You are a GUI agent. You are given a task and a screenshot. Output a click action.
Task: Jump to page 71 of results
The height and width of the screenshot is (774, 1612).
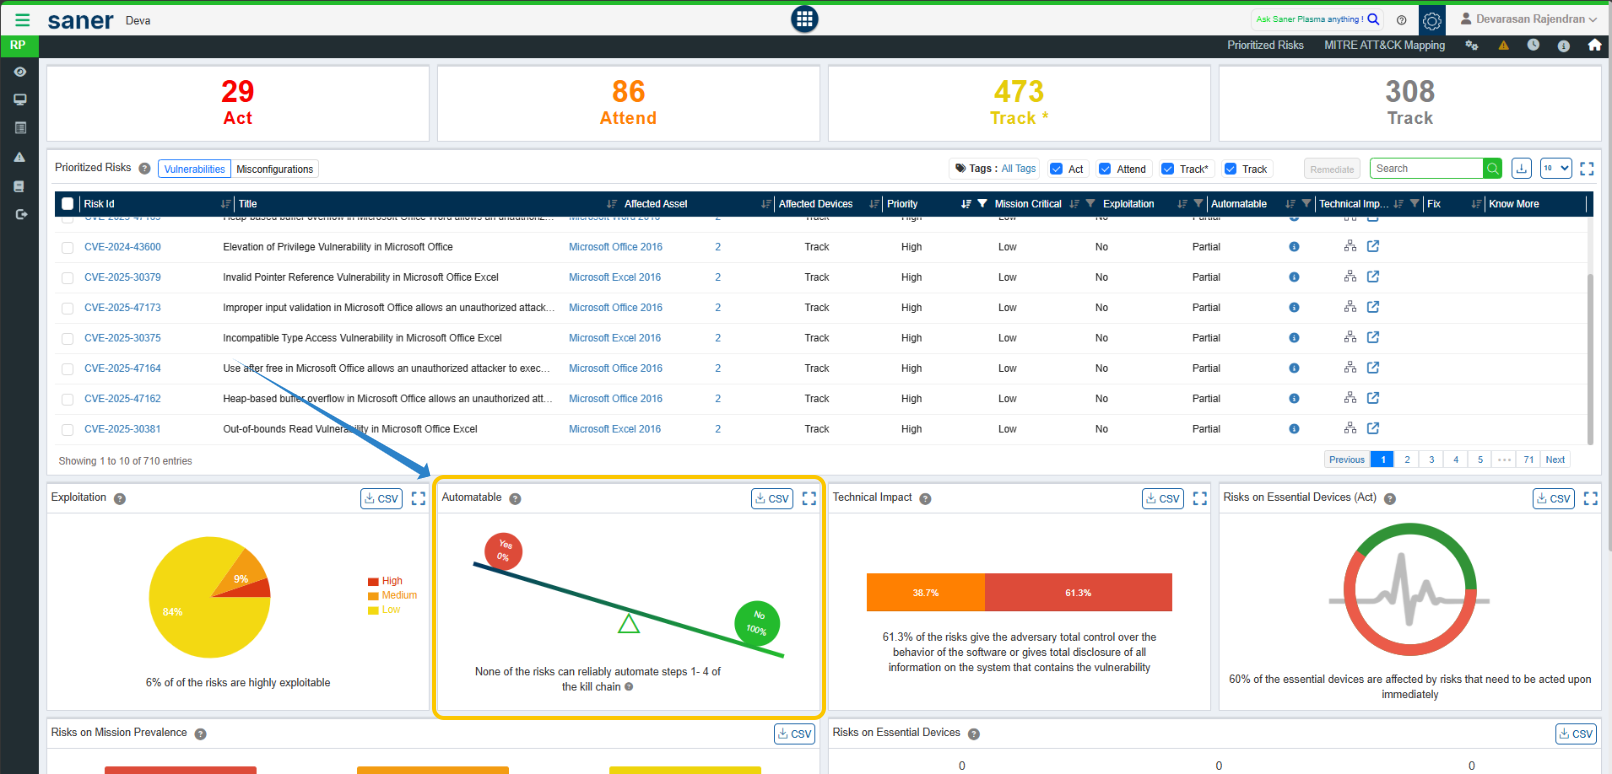pos(1529,460)
